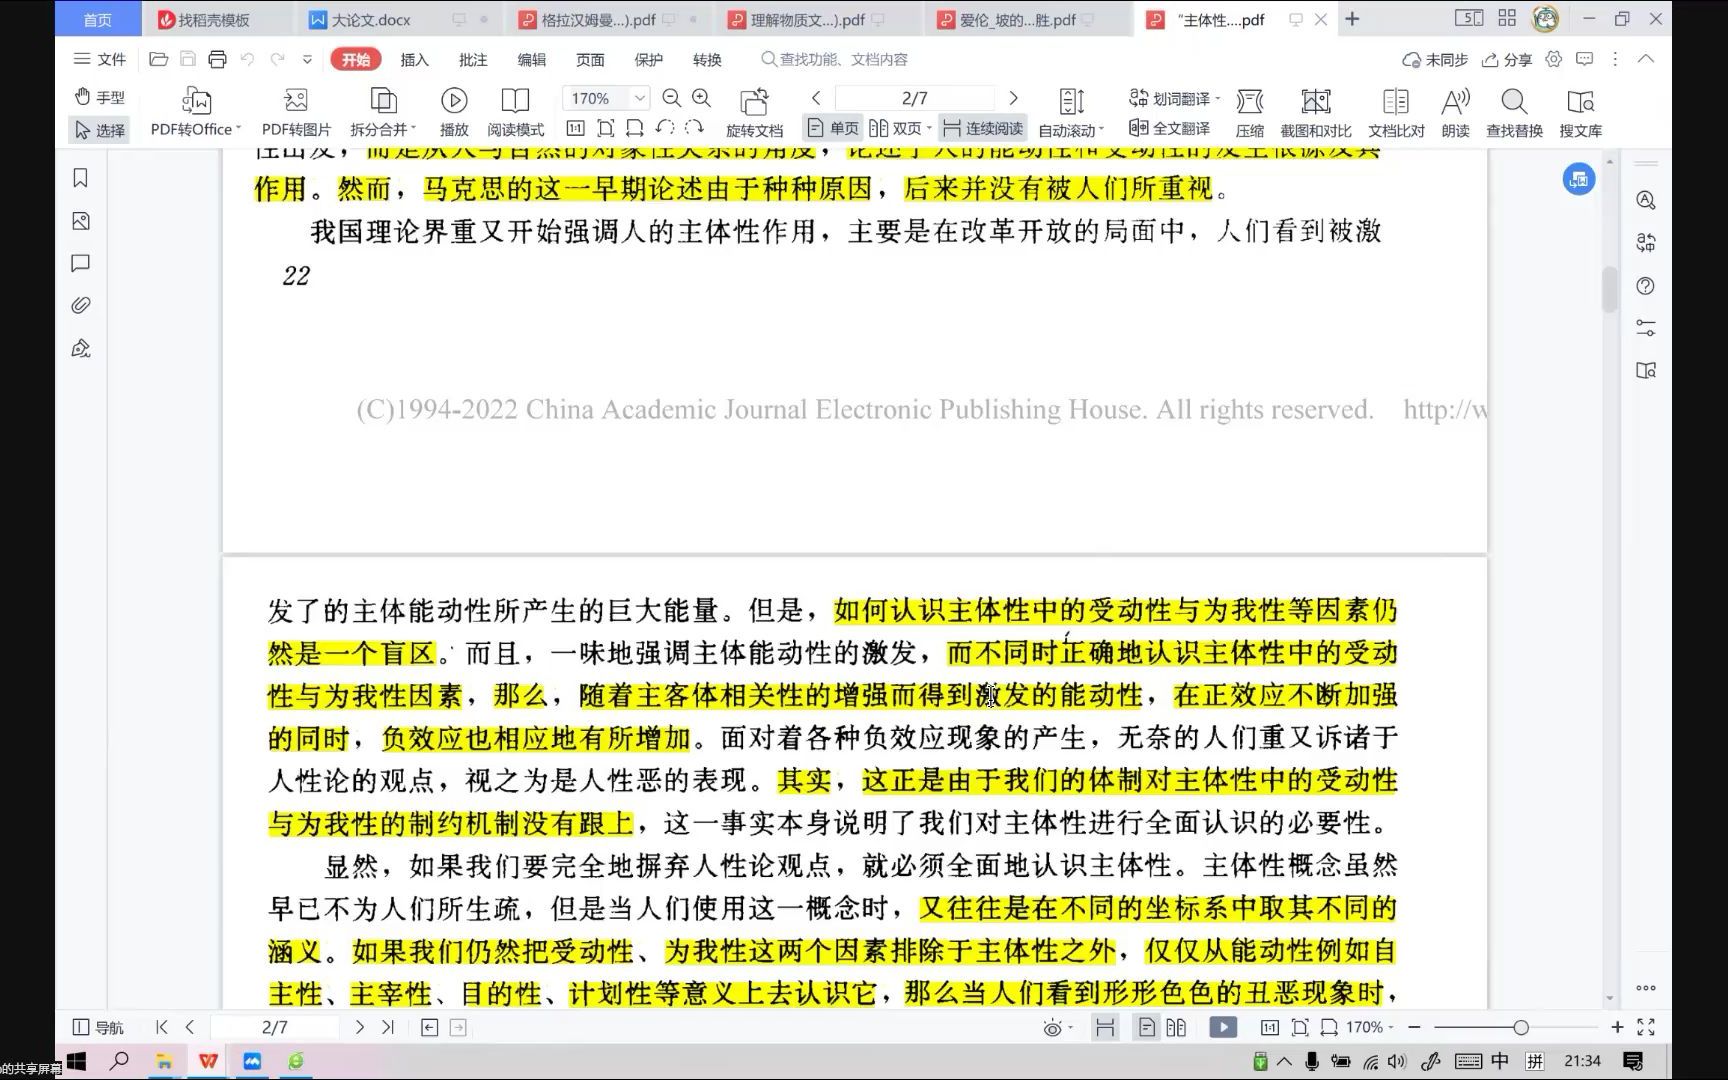
Task: Expand the quick access toolbar customize arrow
Action: (307, 59)
